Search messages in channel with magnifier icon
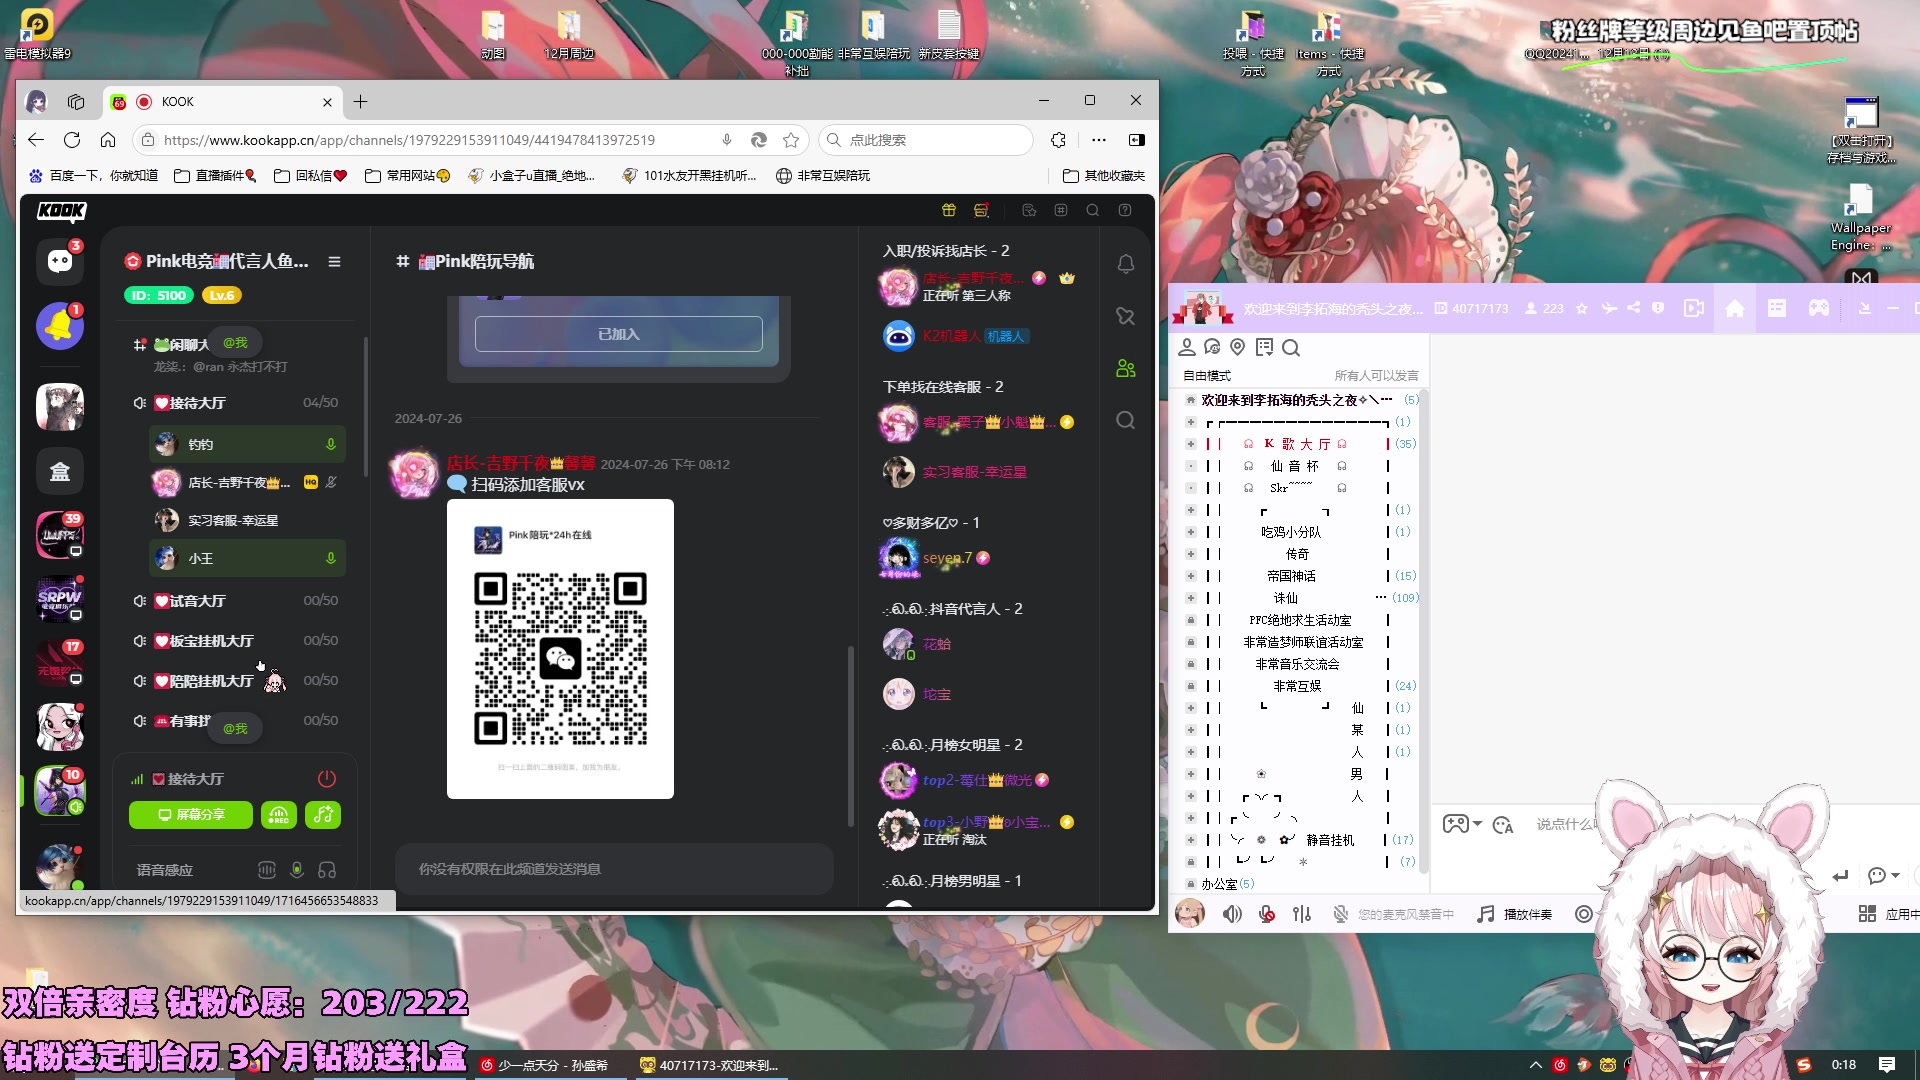 tap(1126, 420)
